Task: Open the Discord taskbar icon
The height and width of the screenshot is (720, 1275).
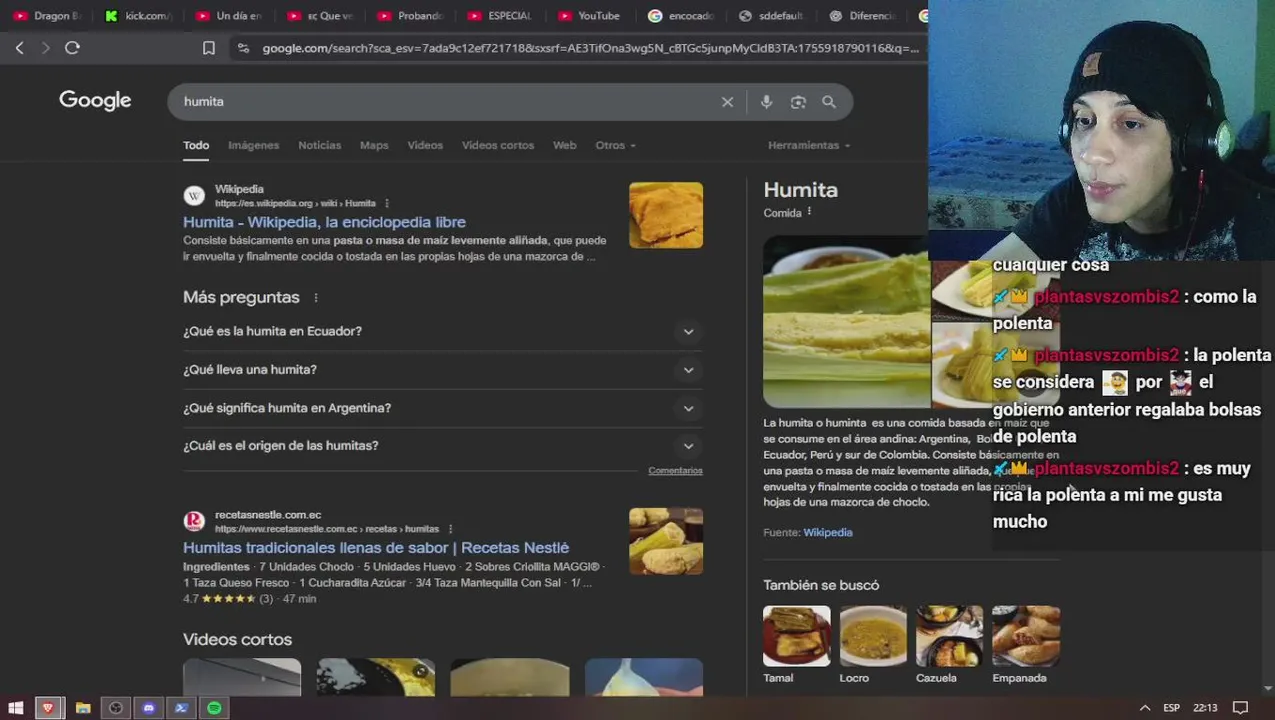Action: point(149,708)
